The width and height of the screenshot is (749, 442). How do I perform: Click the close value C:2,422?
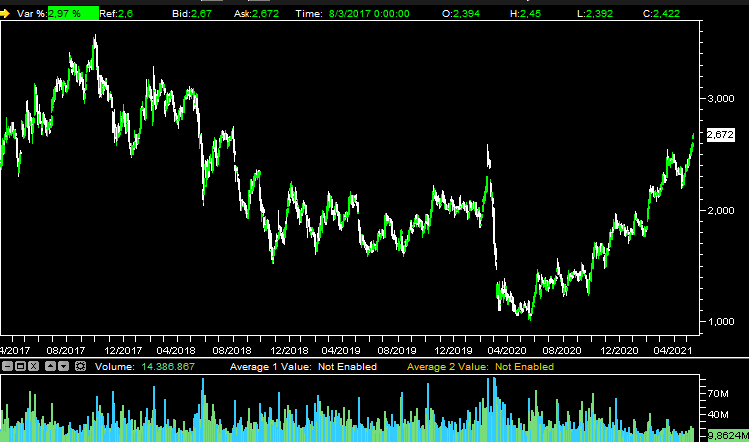tap(661, 13)
